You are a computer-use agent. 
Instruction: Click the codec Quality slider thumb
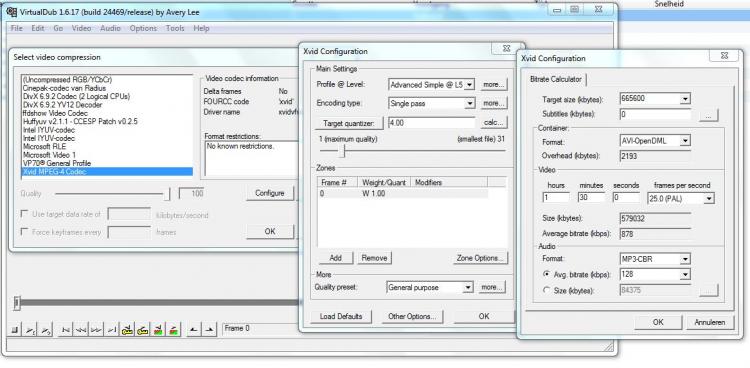pyautogui.click(x=167, y=194)
